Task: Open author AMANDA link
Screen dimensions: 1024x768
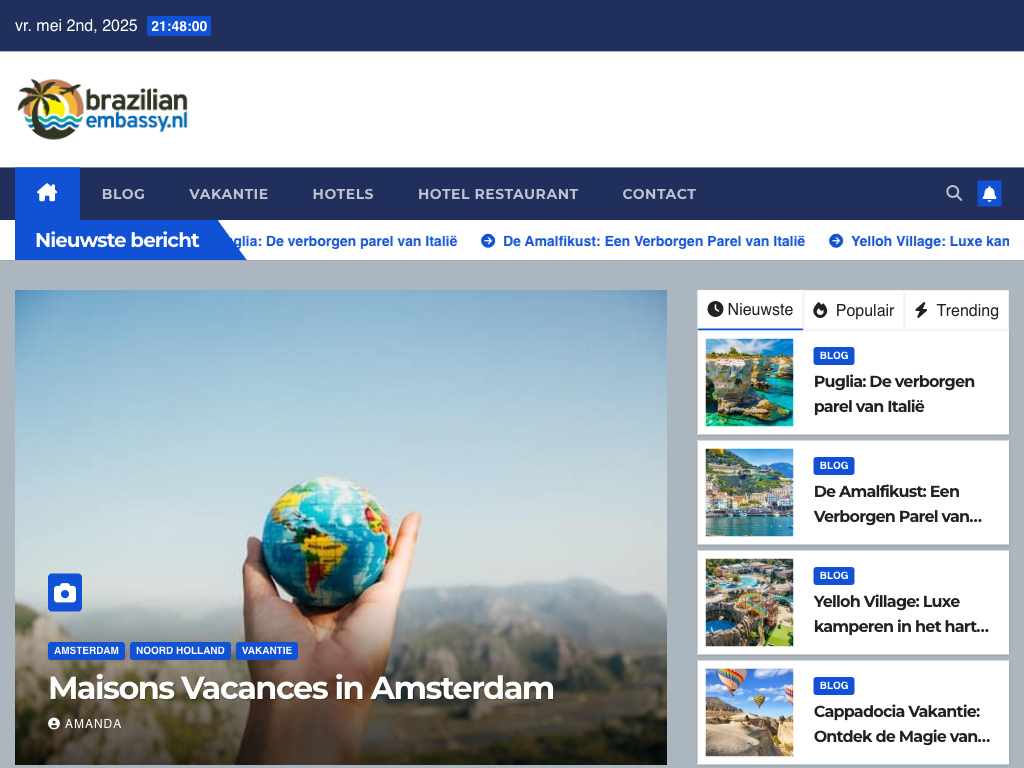Action: coord(93,724)
